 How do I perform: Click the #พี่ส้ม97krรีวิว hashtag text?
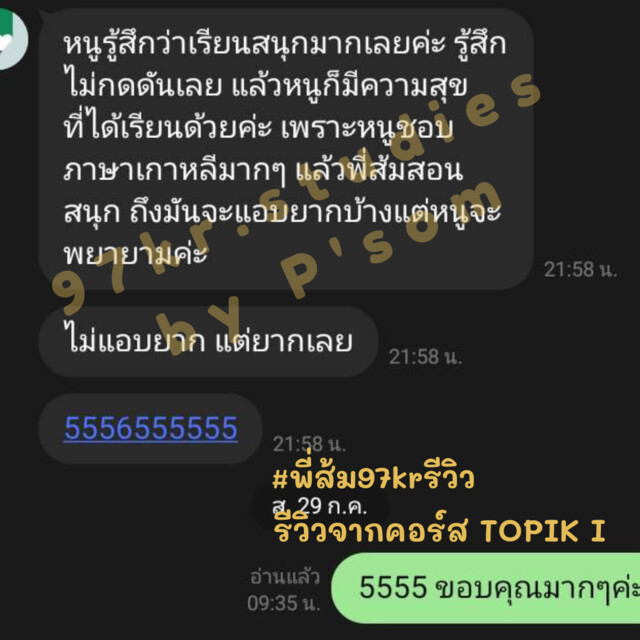tap(373, 478)
